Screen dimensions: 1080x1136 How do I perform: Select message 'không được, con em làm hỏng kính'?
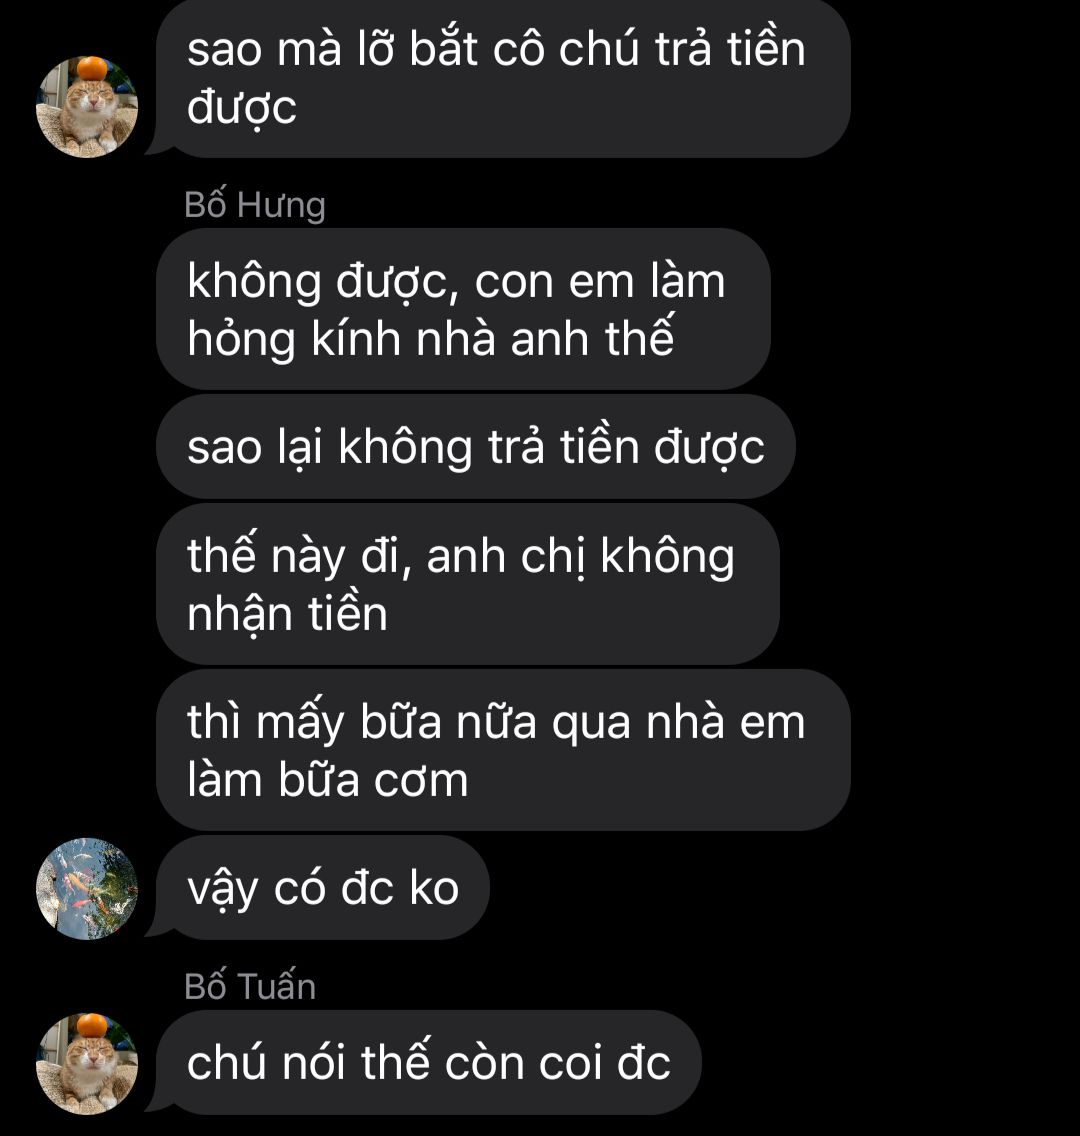pos(464,309)
